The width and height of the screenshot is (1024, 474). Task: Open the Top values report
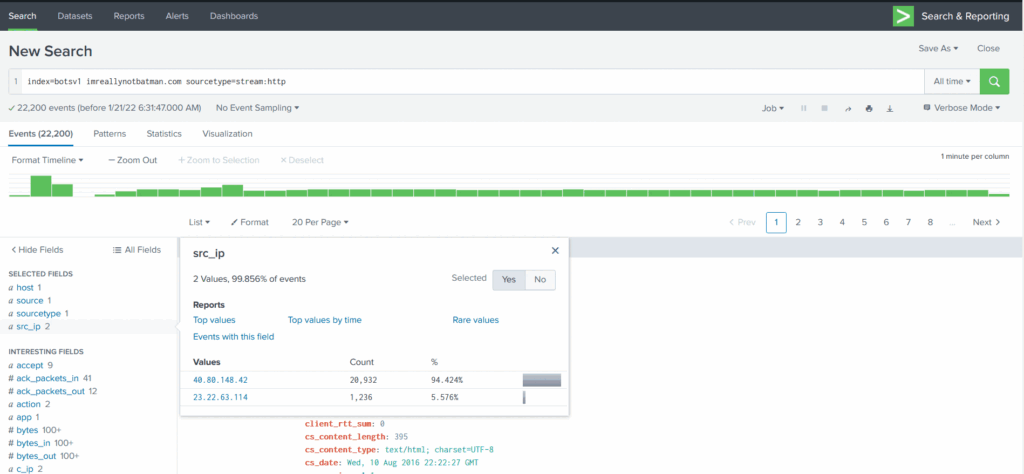214,320
